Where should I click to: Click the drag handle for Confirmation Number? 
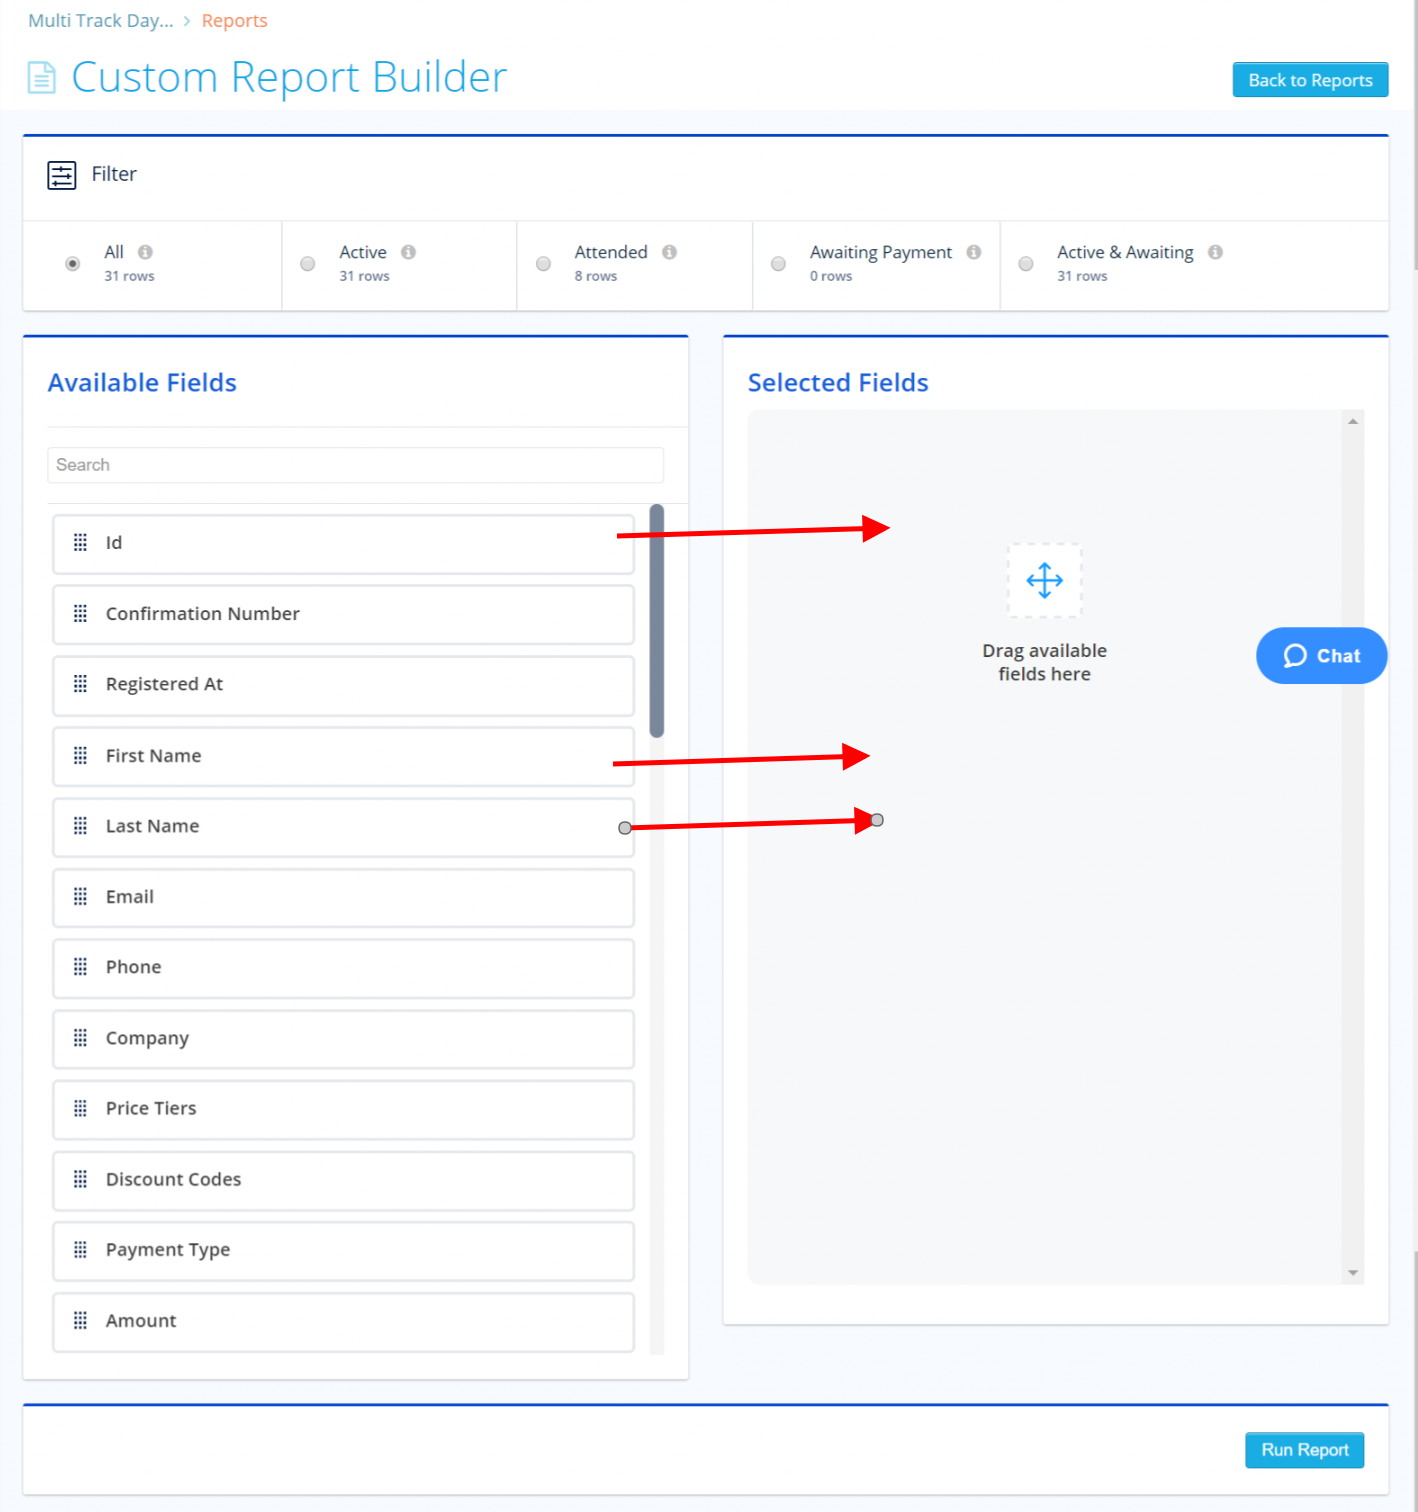80,614
